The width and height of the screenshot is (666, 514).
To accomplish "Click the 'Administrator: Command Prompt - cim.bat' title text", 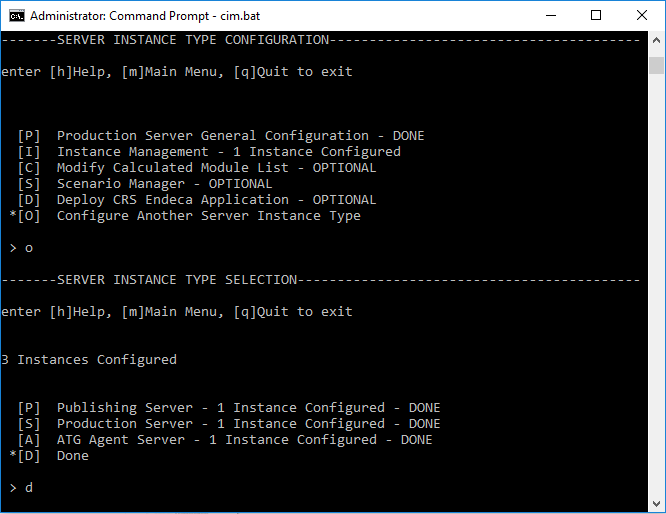I will [x=145, y=16].
